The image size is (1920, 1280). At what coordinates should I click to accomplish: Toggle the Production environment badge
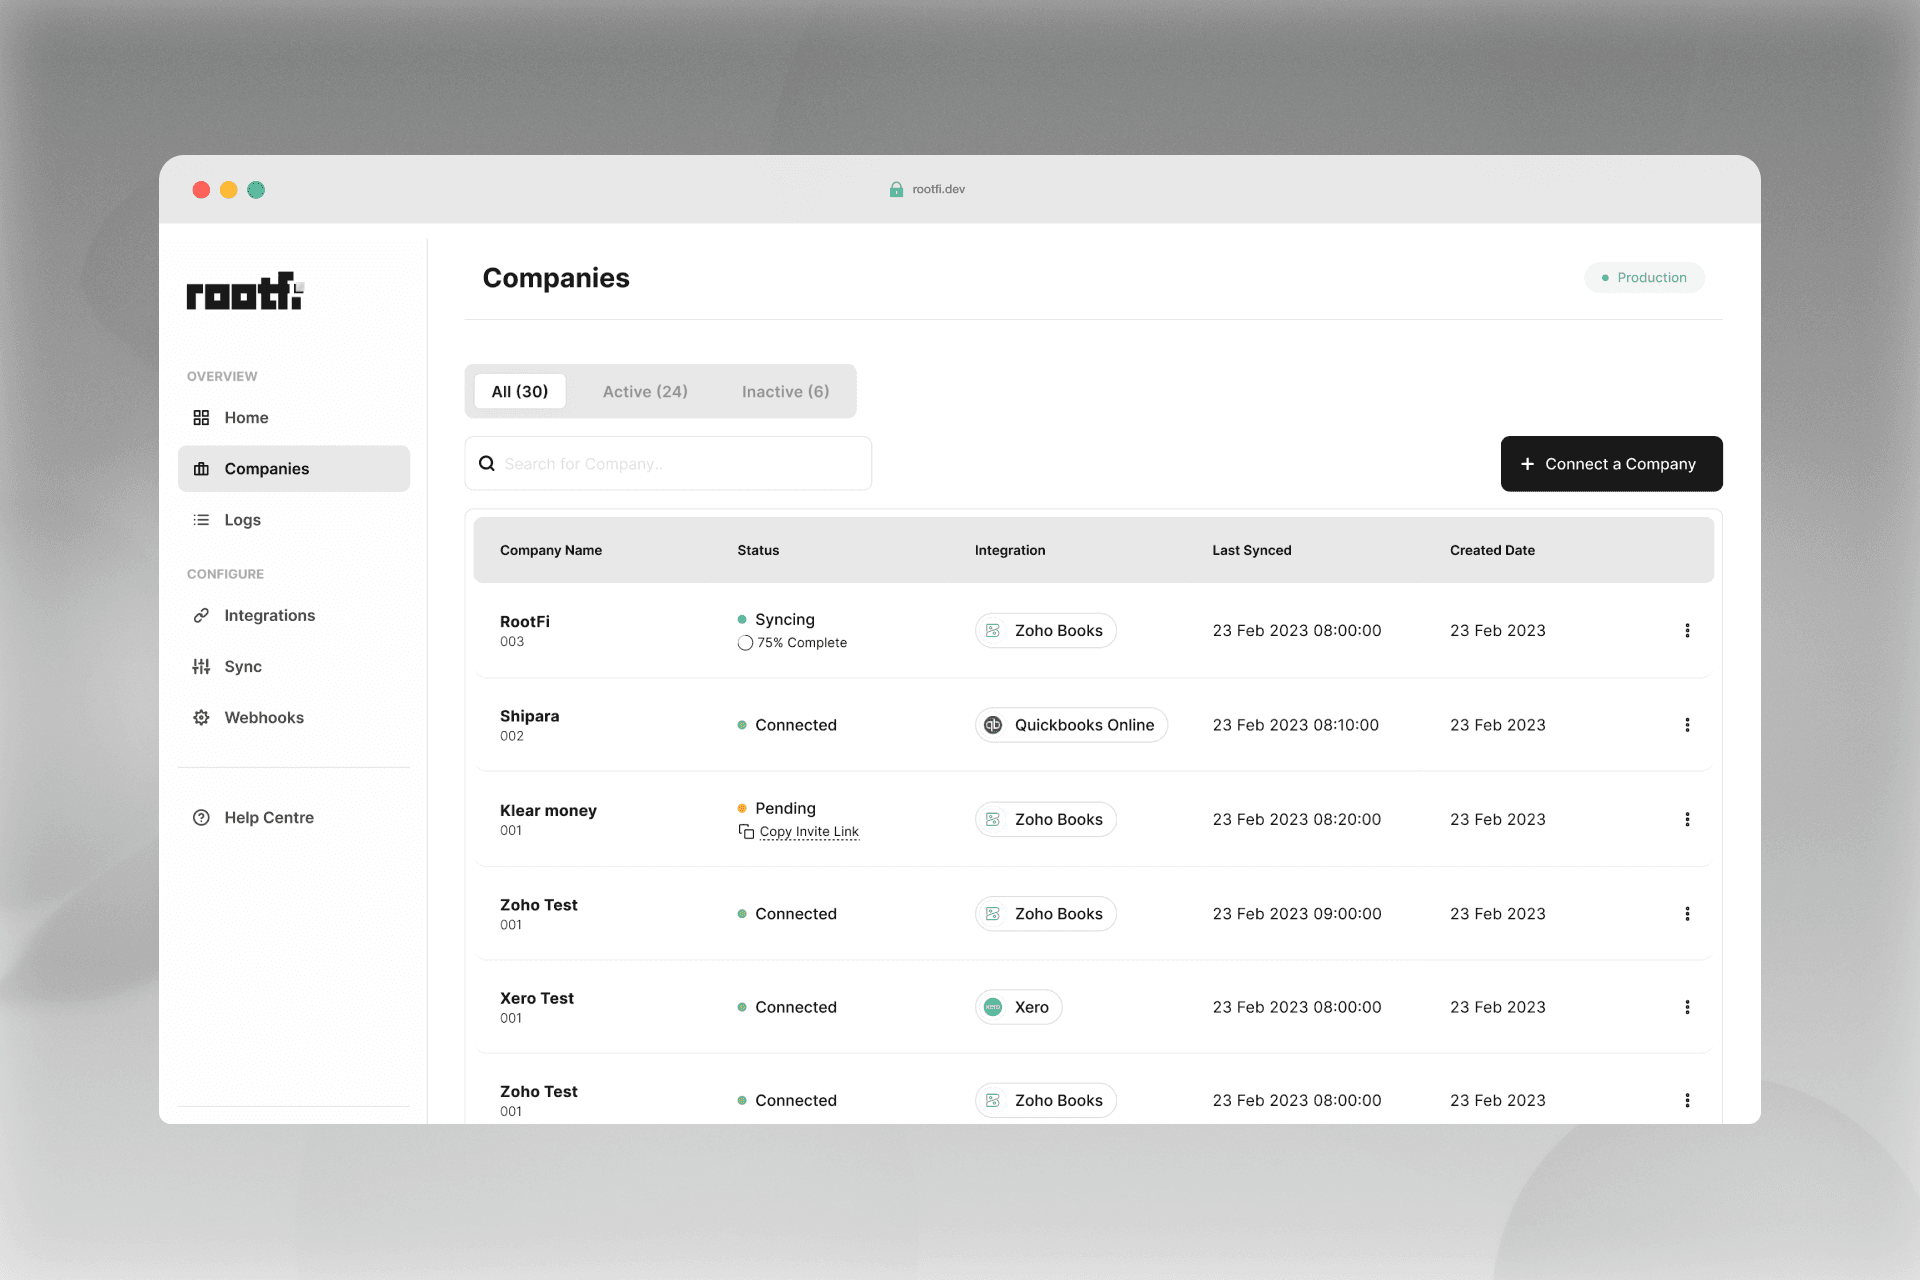1644,277
